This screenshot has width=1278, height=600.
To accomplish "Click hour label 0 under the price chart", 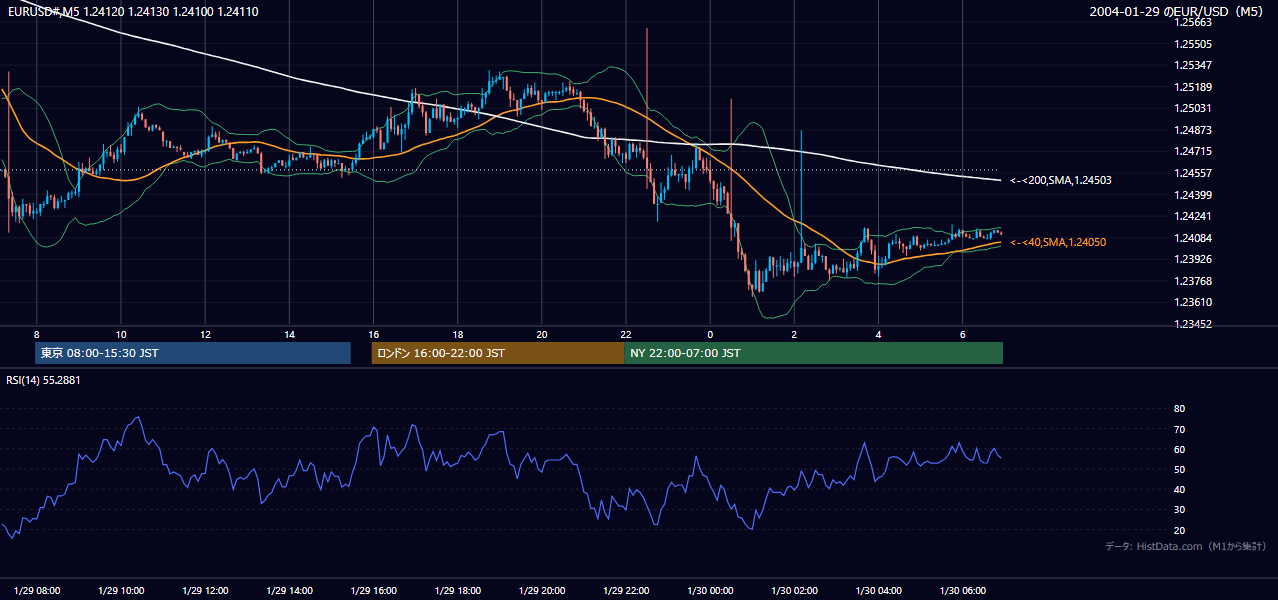I will coord(710,334).
